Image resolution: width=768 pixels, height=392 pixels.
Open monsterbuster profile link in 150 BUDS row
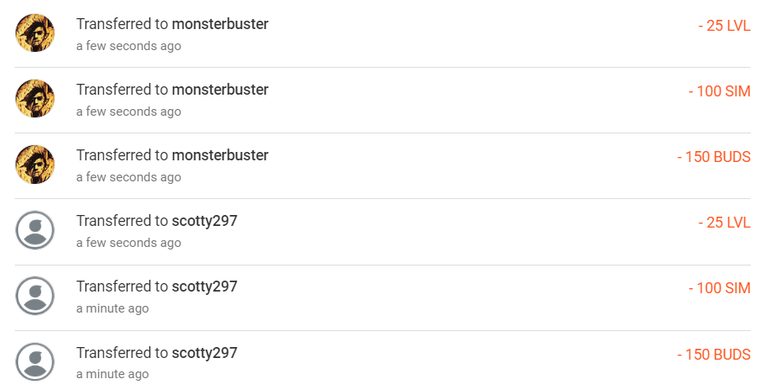pos(220,155)
